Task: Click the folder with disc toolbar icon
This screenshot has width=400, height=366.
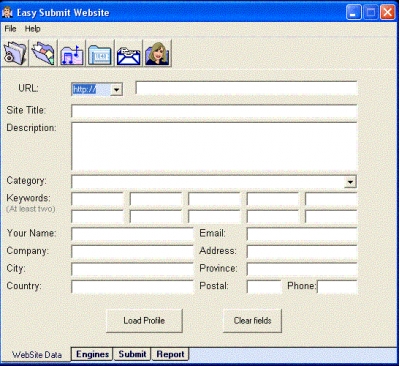Action: pyautogui.click(x=15, y=53)
